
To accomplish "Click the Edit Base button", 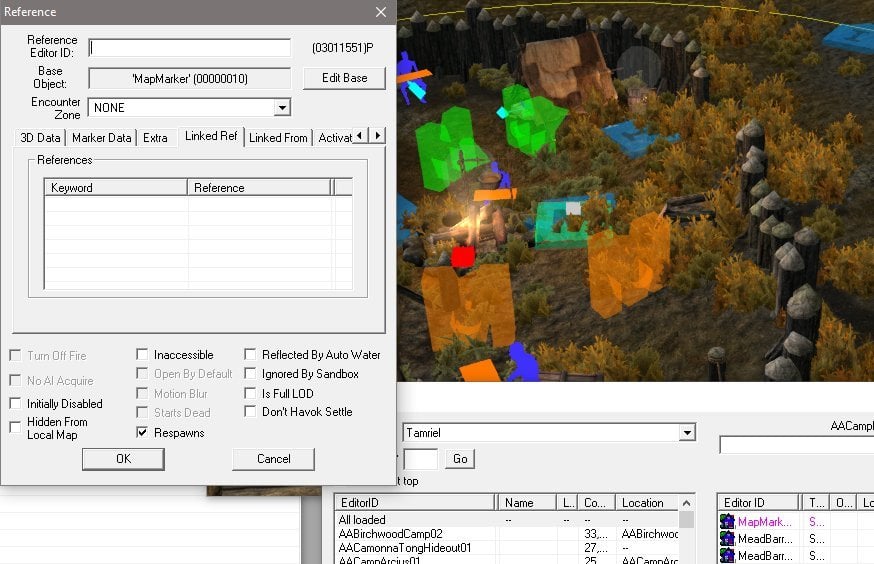I will tap(344, 78).
